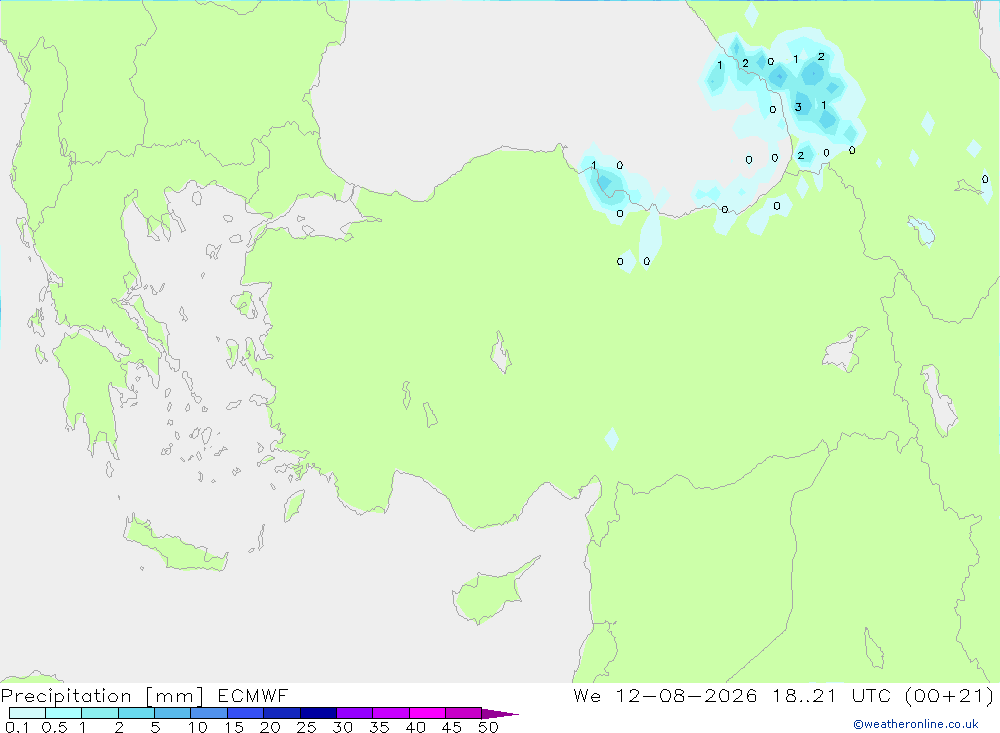The width and height of the screenshot is (1000, 733).
Task: Click the legend tick label "0.5"
Action: pos(54,727)
